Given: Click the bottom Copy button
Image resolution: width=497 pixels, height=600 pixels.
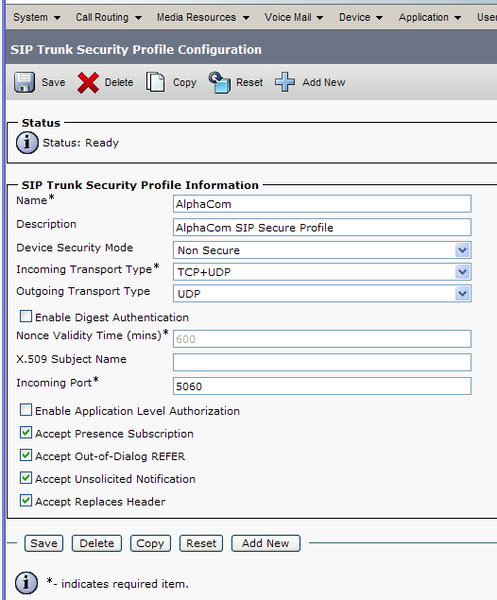Looking at the screenshot, I should [150, 543].
